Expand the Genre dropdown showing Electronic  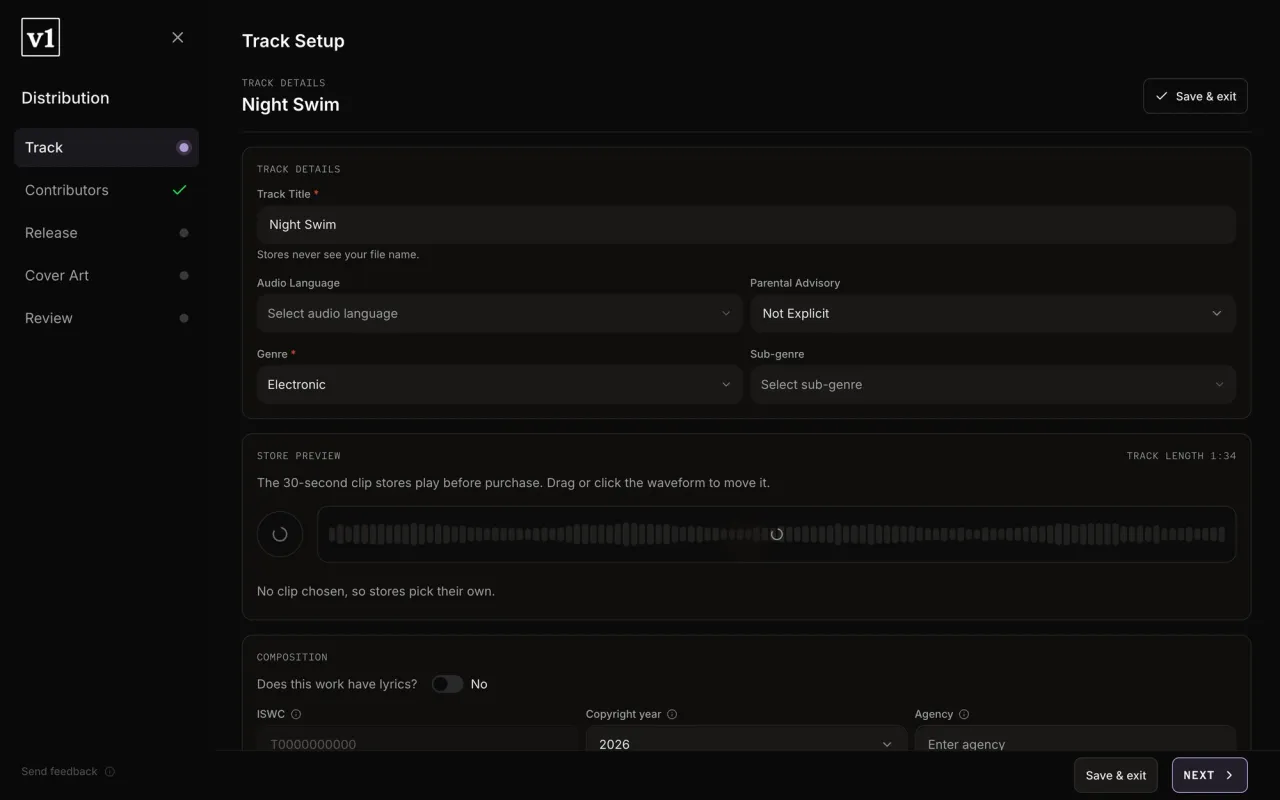[x=499, y=384]
